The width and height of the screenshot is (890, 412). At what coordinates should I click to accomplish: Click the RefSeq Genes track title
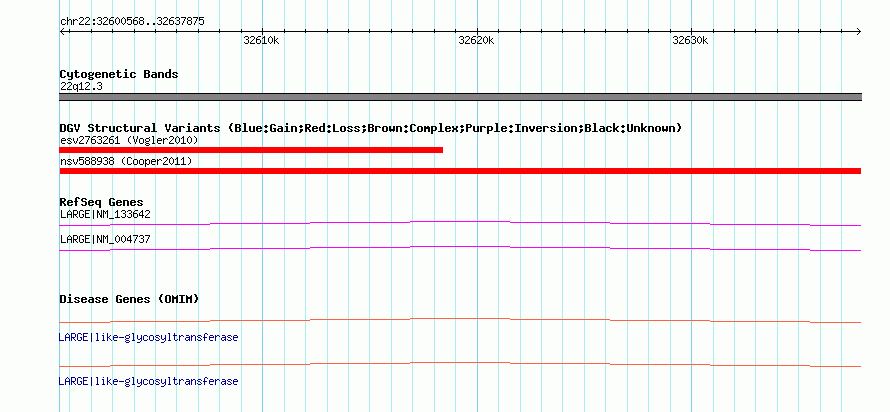pos(102,202)
